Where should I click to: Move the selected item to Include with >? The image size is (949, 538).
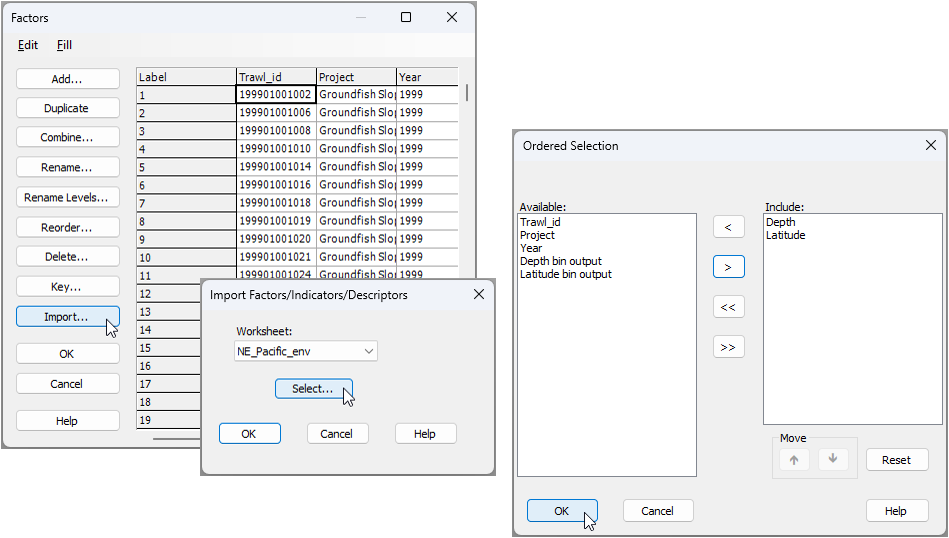tap(728, 267)
